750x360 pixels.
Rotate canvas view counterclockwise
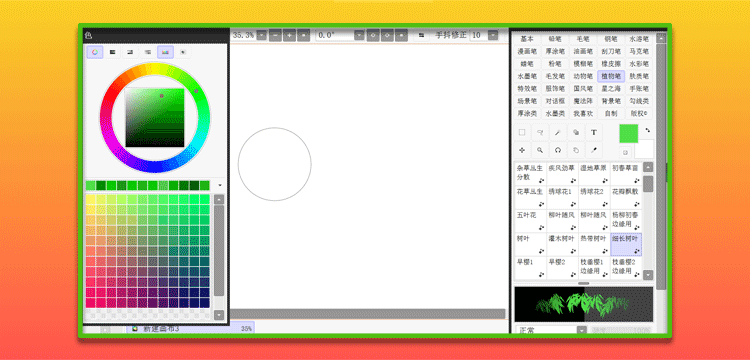pyautogui.click(x=373, y=35)
